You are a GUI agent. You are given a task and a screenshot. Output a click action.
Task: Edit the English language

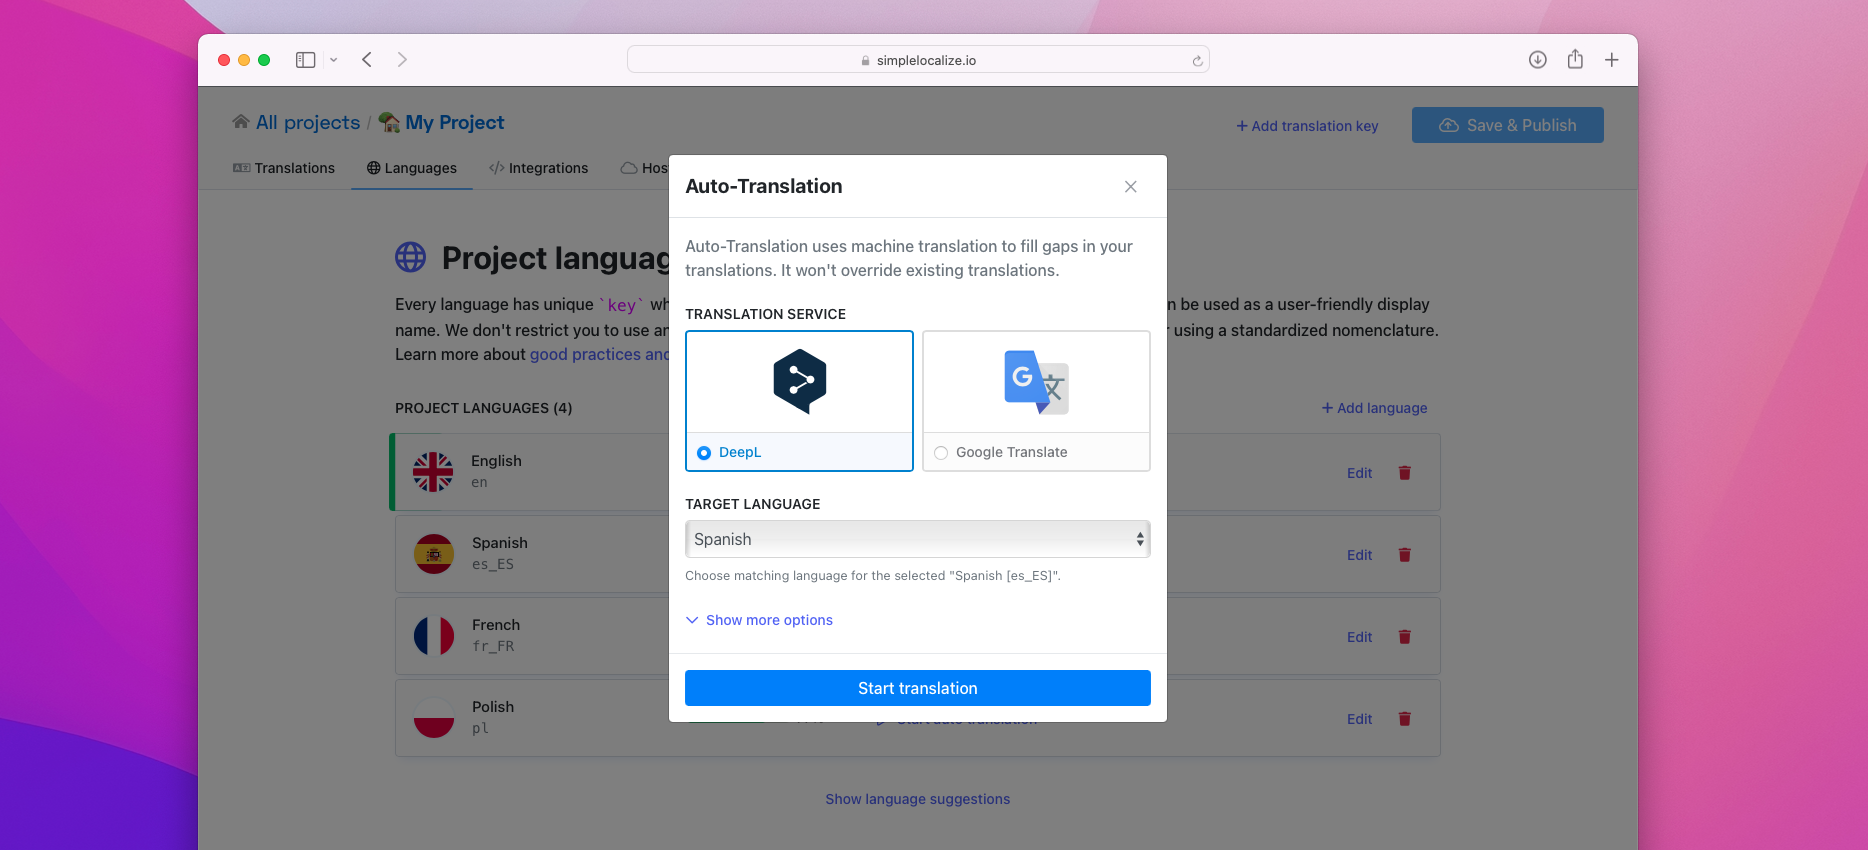pos(1359,473)
